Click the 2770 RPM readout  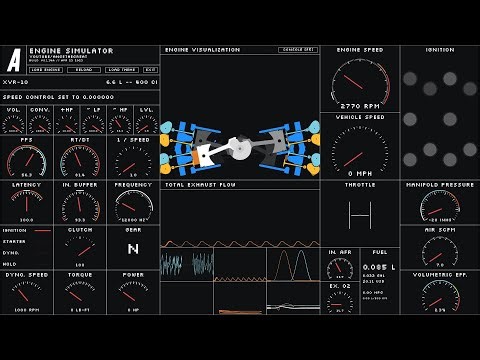pyautogui.click(x=360, y=106)
